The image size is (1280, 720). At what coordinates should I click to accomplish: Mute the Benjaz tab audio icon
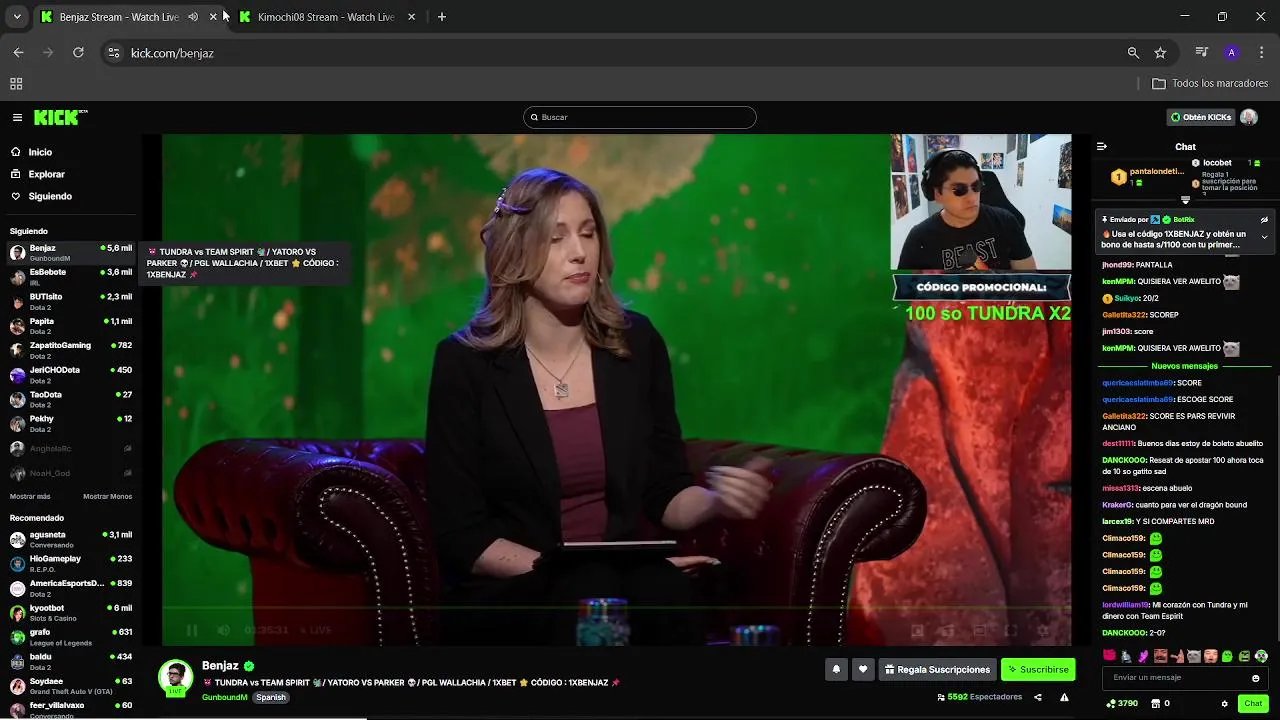(x=193, y=17)
